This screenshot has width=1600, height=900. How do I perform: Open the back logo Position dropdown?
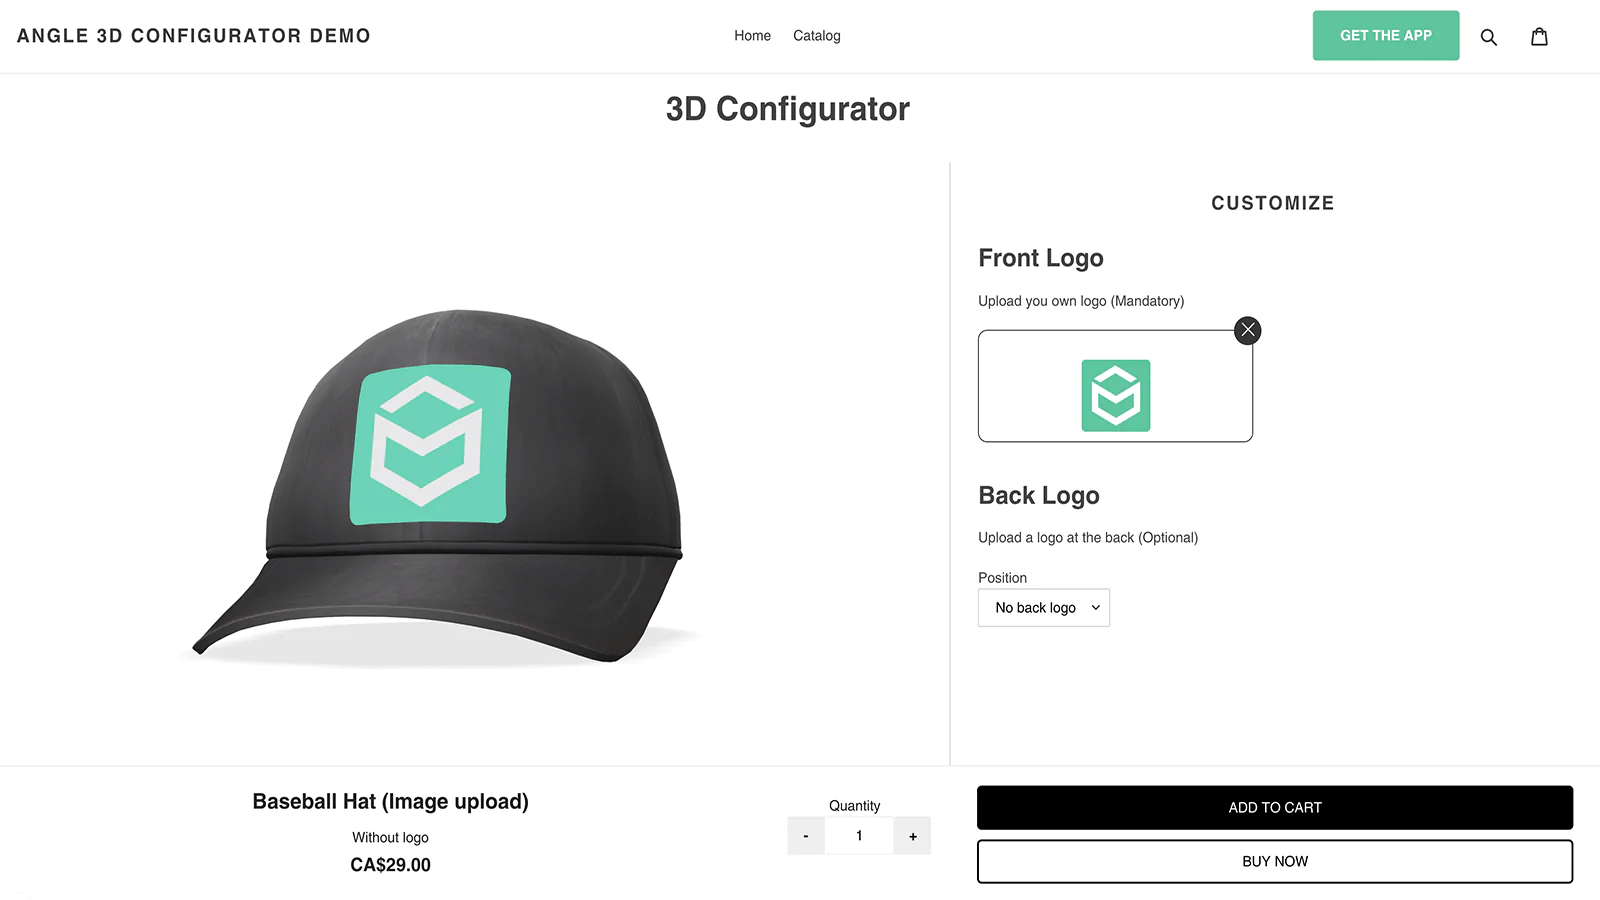1043,607
